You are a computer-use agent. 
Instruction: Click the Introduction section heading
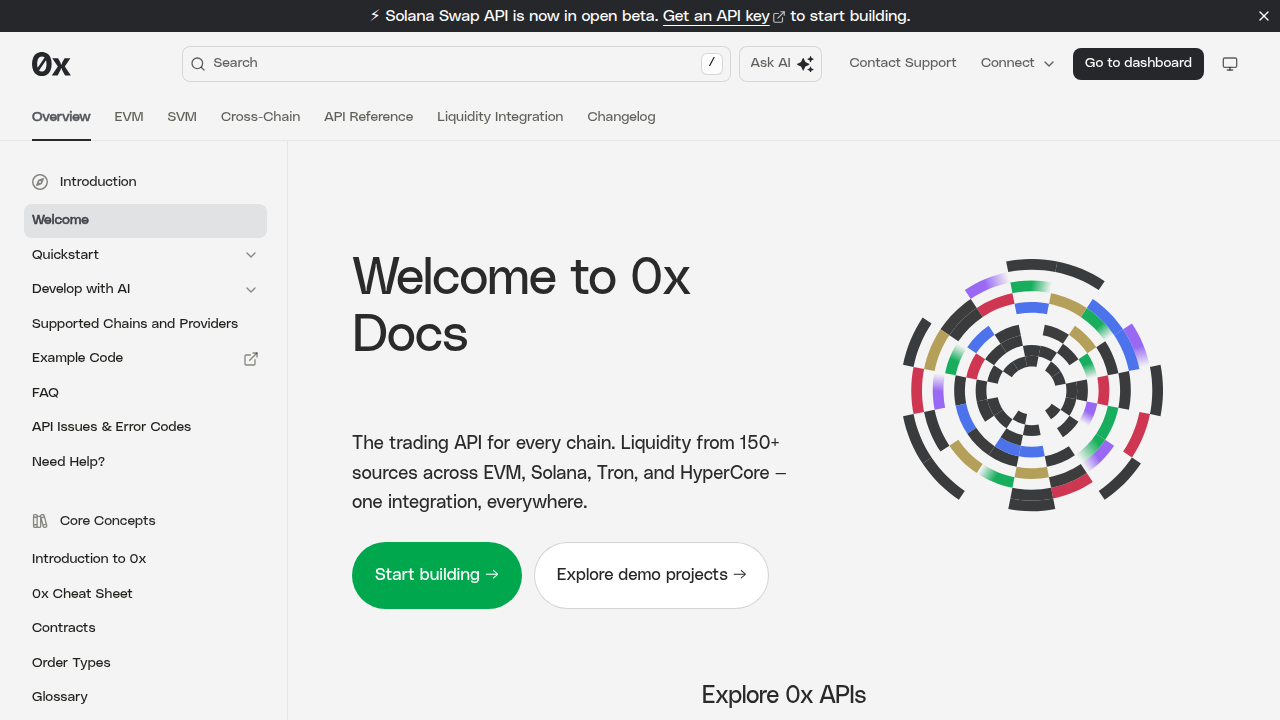tap(98, 182)
